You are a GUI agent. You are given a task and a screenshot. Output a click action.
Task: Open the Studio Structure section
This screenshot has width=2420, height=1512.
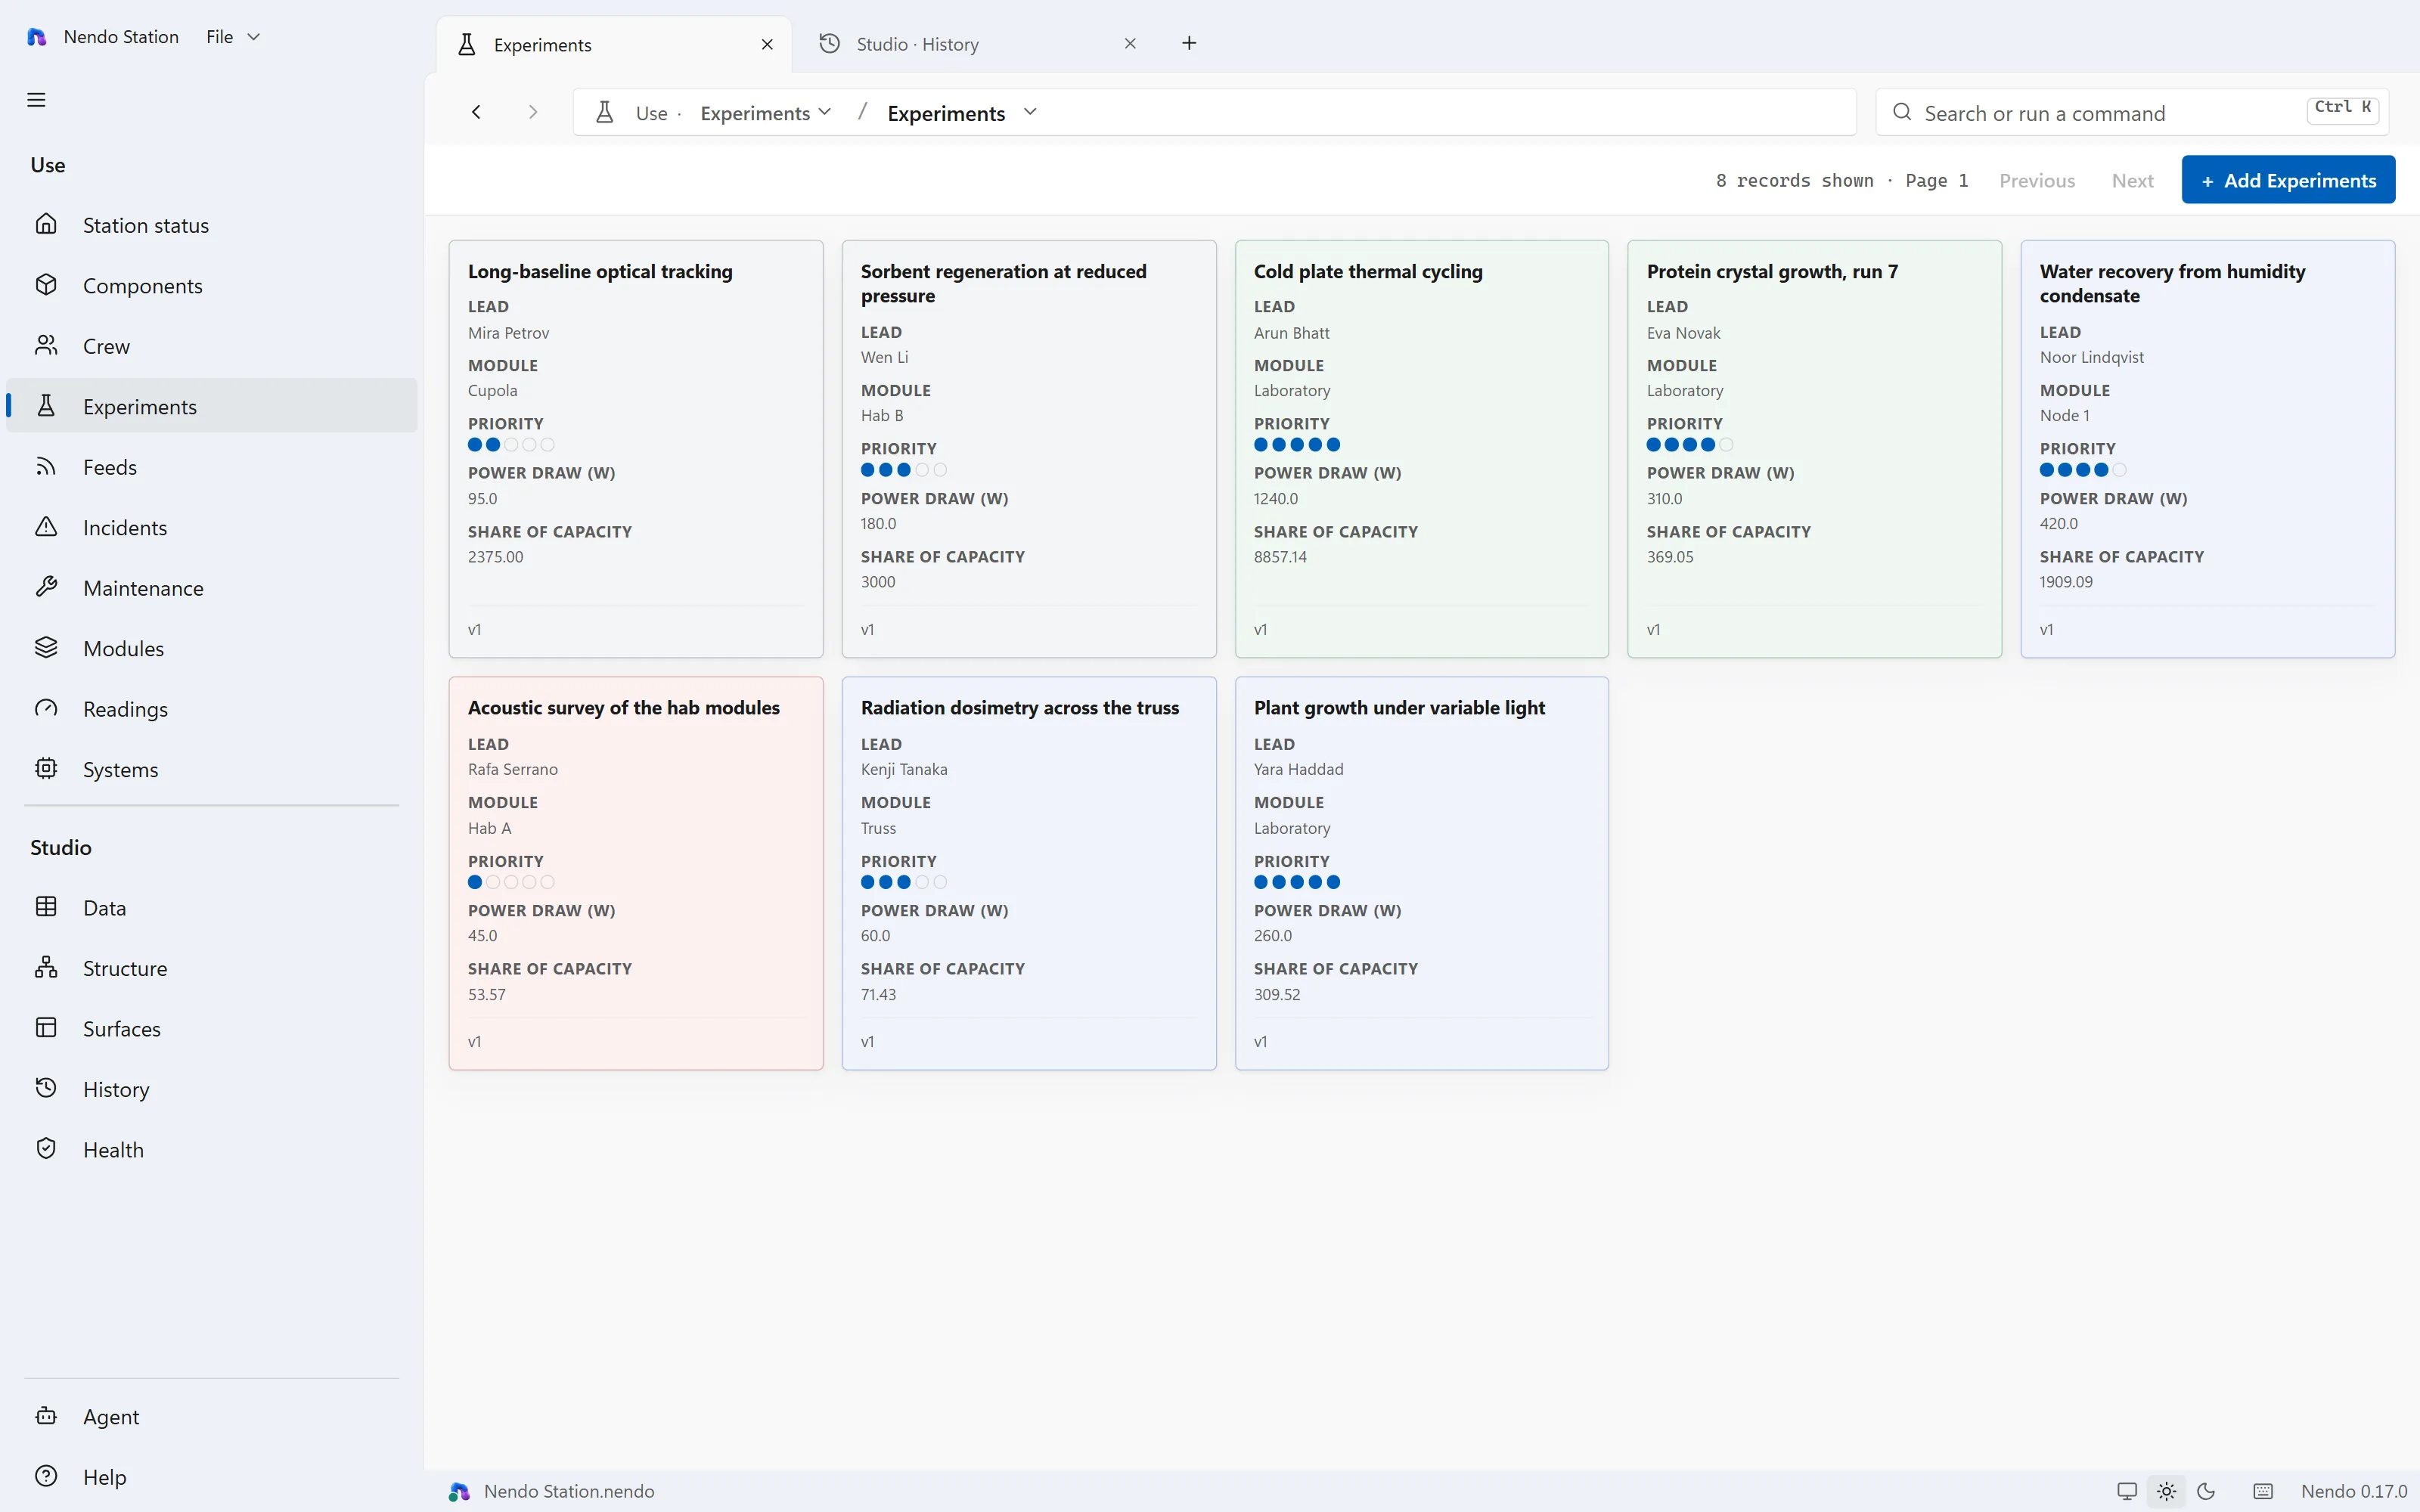point(211,968)
